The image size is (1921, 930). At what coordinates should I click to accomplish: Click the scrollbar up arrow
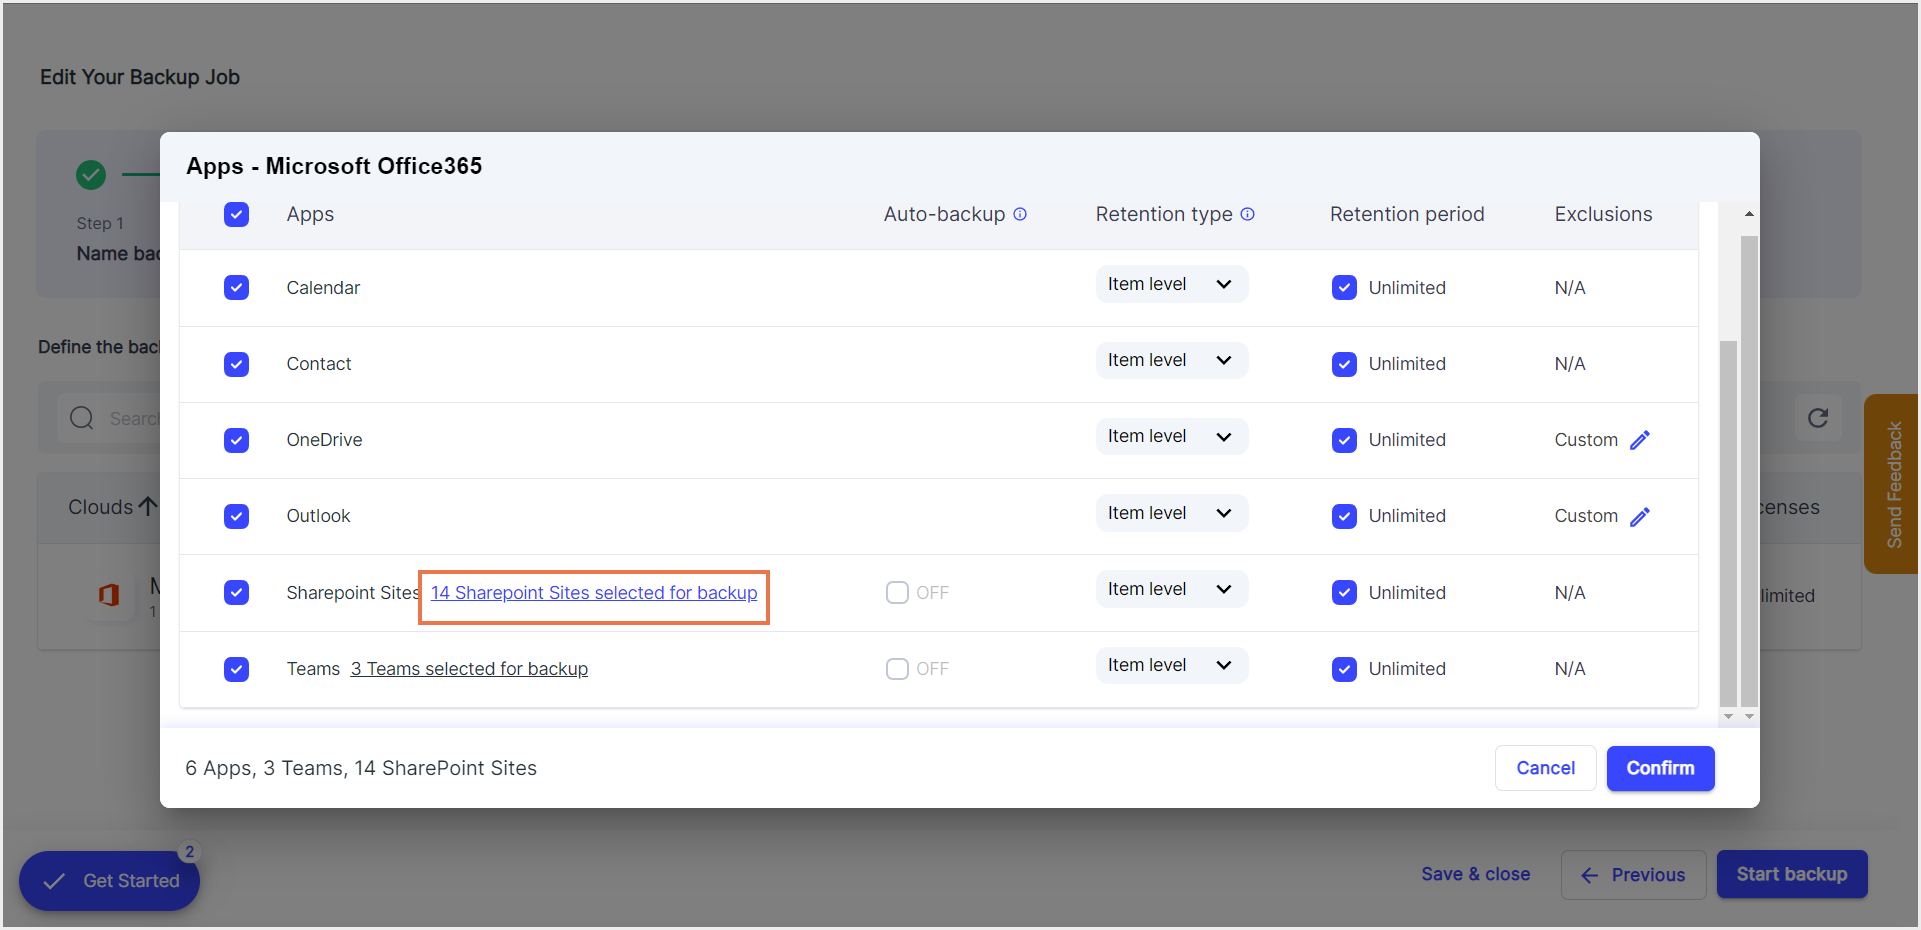tap(1749, 214)
